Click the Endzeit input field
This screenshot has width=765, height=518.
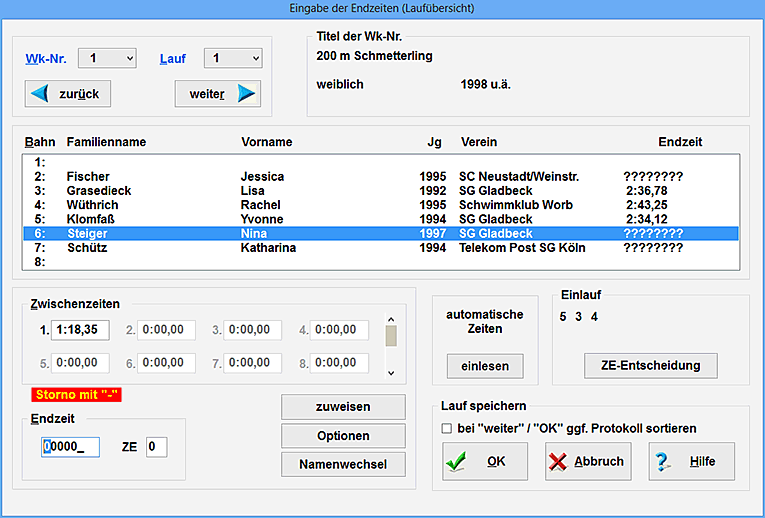tap(70, 447)
